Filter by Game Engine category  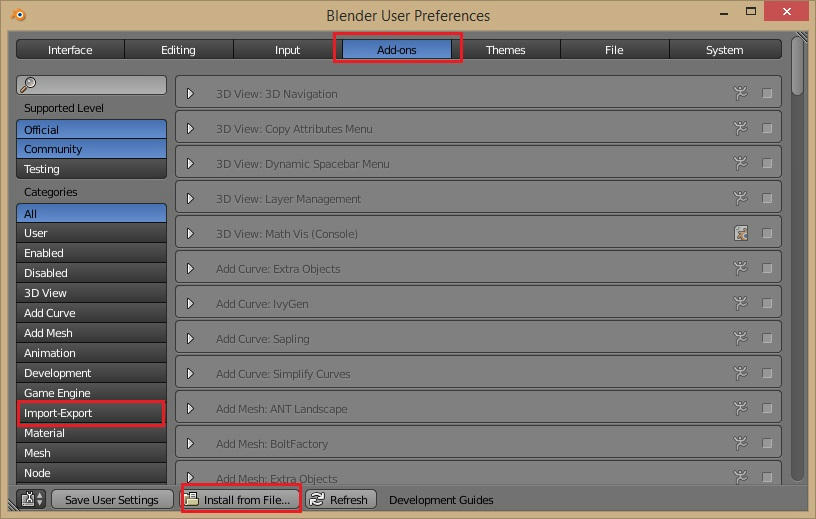92,393
